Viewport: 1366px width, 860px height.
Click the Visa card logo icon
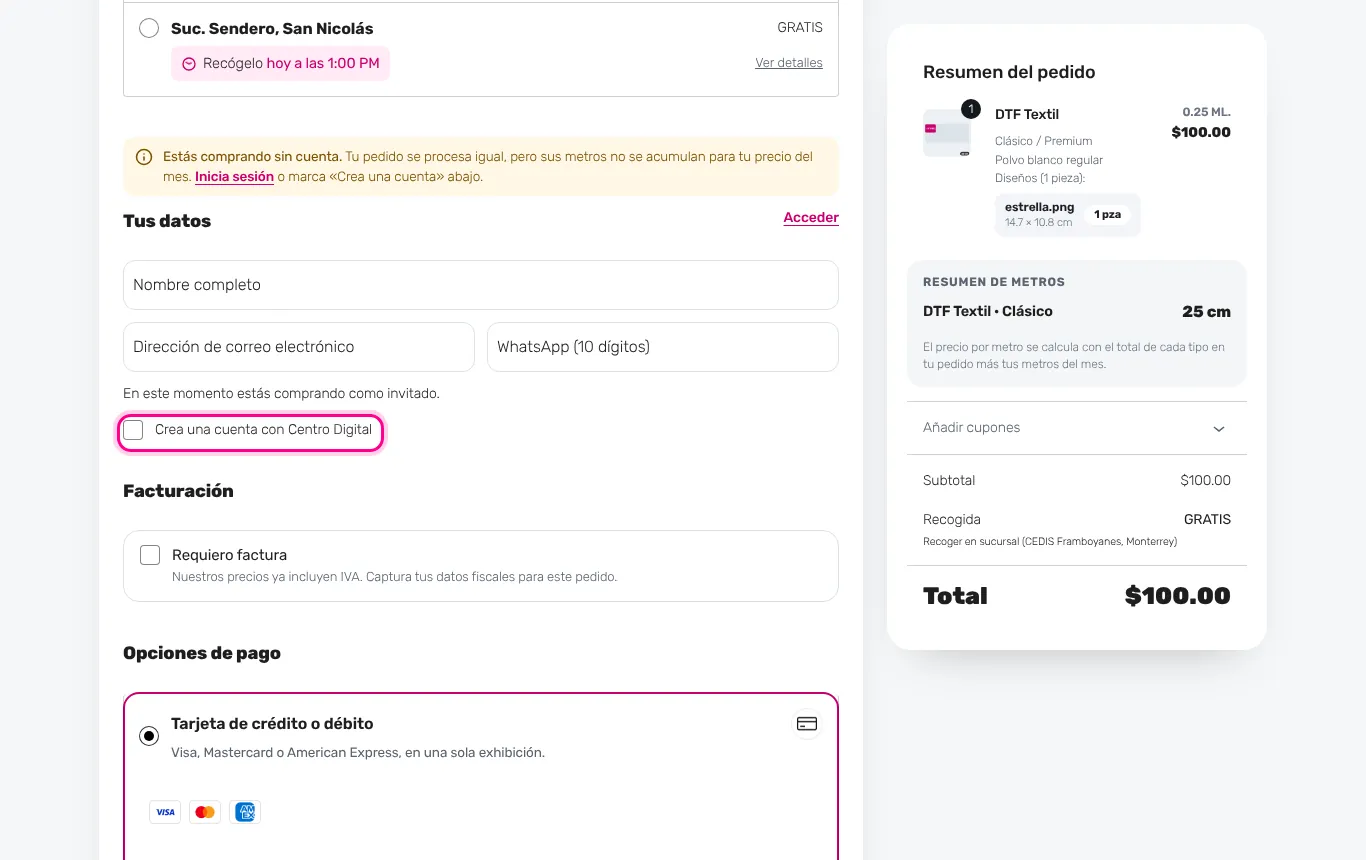(165, 812)
